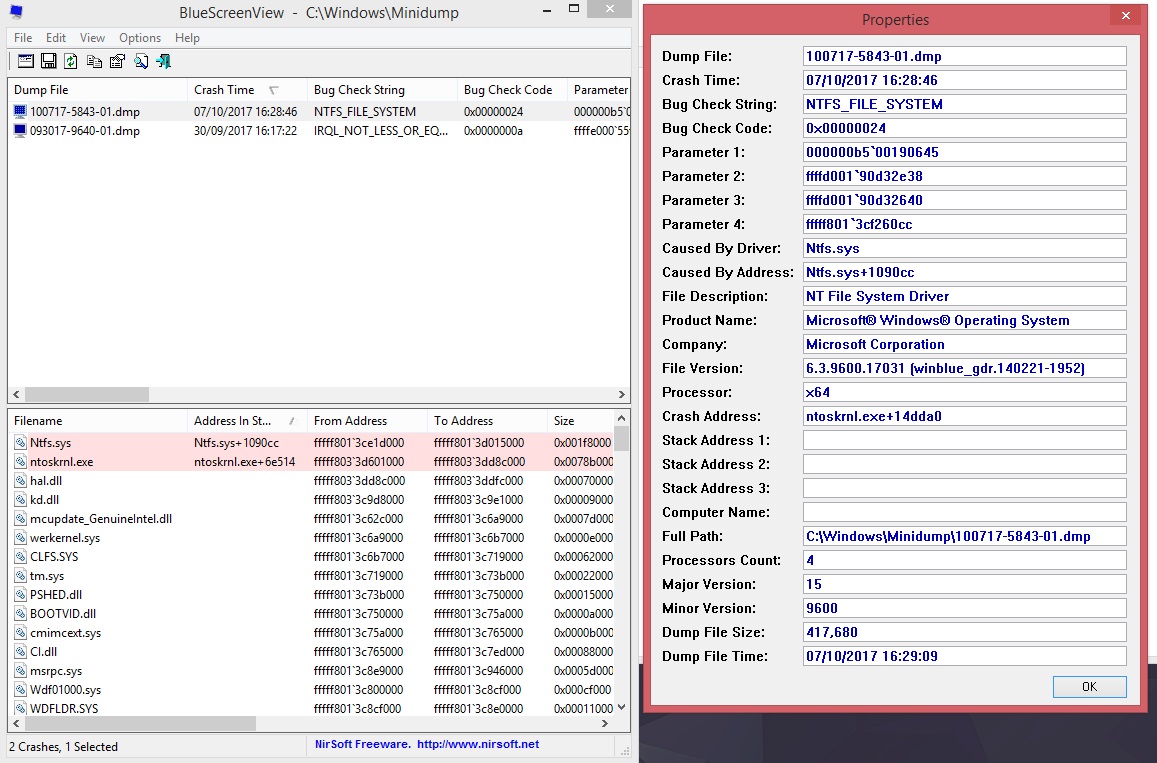Viewport: 1157px width, 763px height.
Task: Click the mcupdate_GenuineIntel.dll file icon
Action: click(x=20, y=519)
